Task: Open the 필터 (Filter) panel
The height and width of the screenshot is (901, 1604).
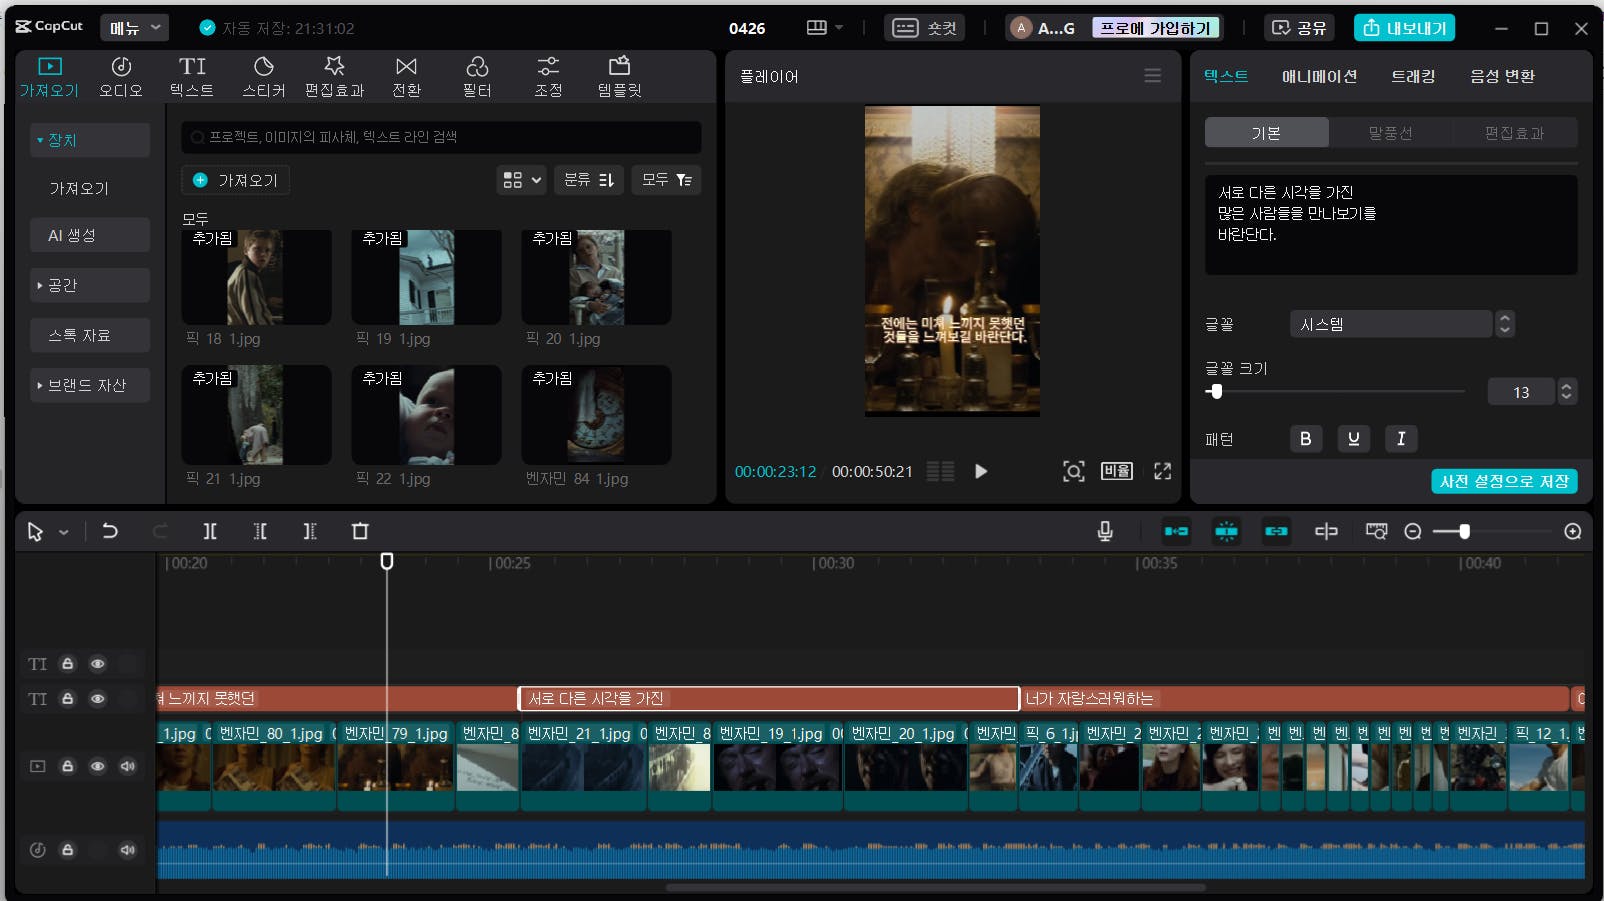Action: [477, 76]
